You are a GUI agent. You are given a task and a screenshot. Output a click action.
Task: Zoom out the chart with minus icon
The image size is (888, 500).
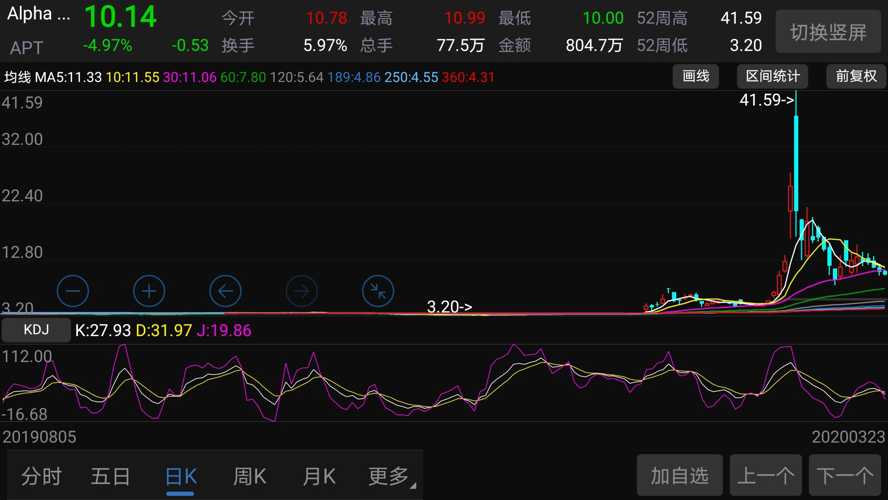point(73,291)
